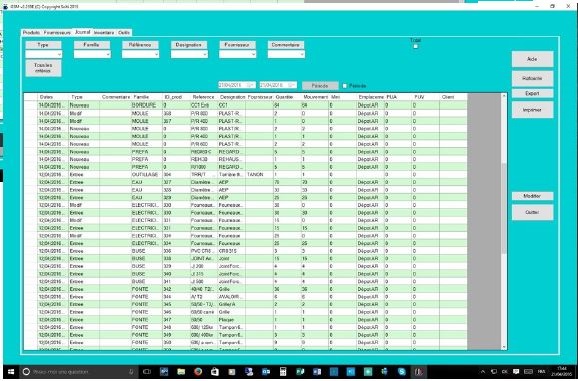Click the Quitter button
Image resolution: width=578 pixels, height=381 pixels.
(532, 212)
